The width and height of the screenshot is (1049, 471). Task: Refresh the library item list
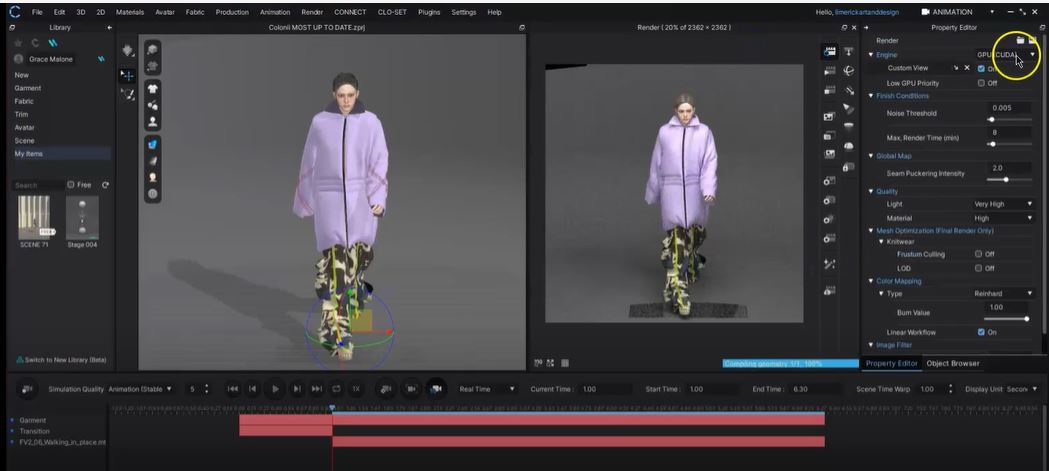pos(105,185)
